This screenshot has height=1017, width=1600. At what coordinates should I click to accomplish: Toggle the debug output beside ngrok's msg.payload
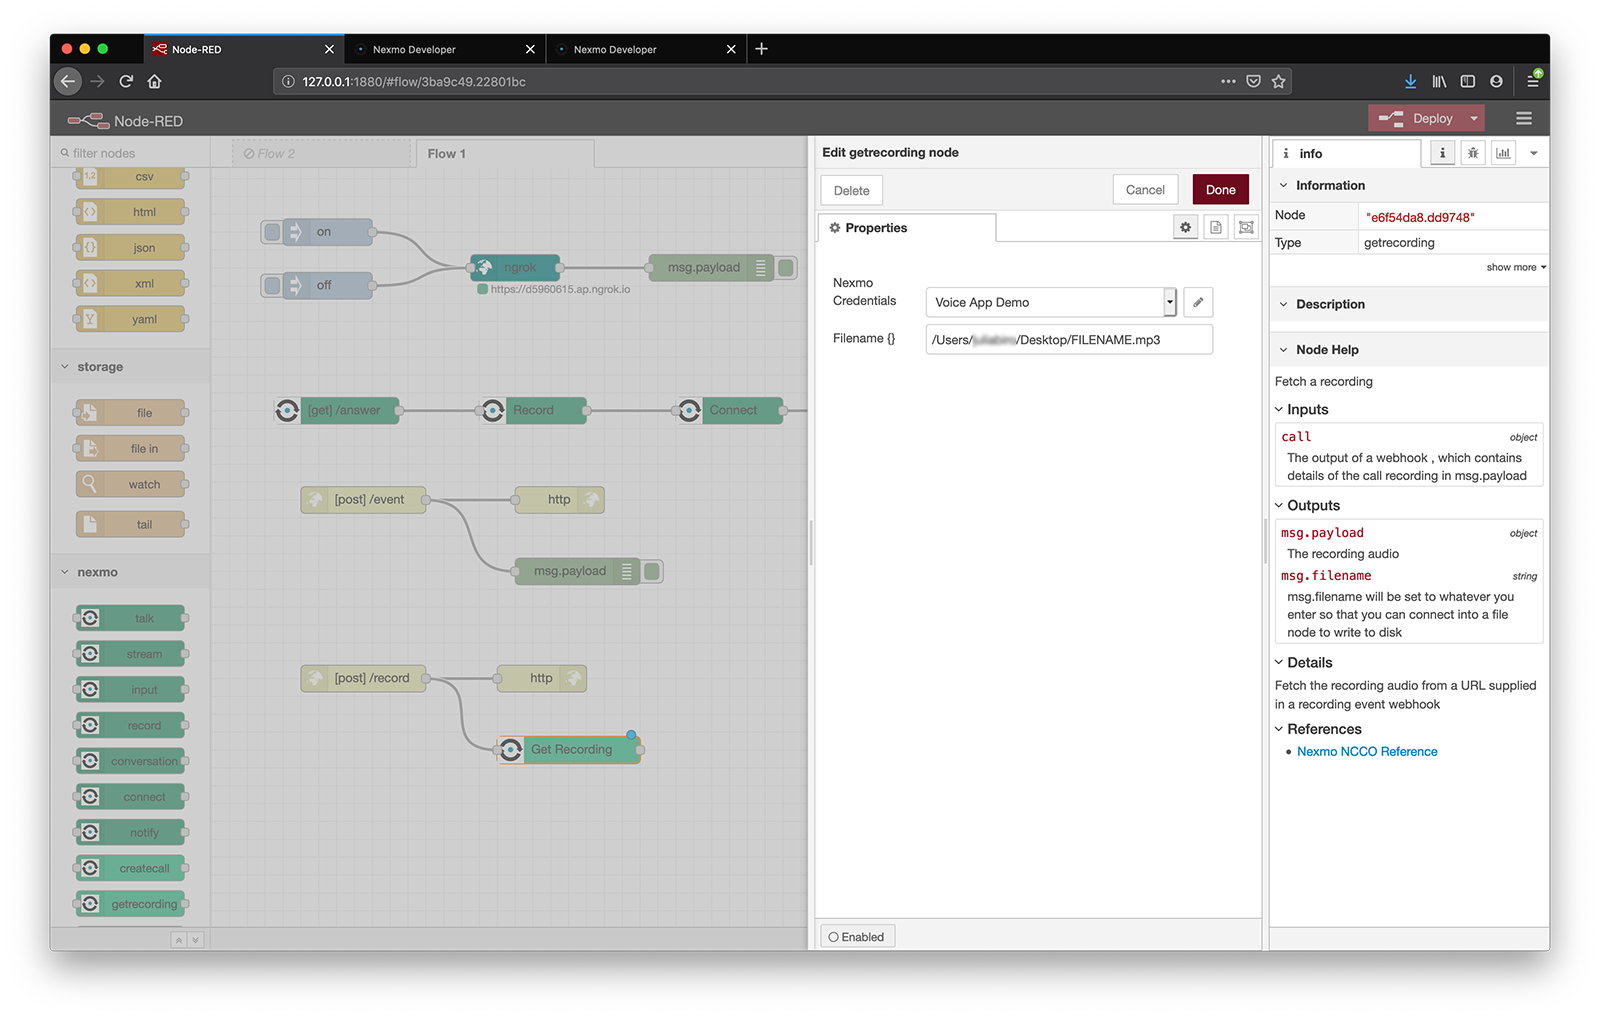[x=786, y=267]
